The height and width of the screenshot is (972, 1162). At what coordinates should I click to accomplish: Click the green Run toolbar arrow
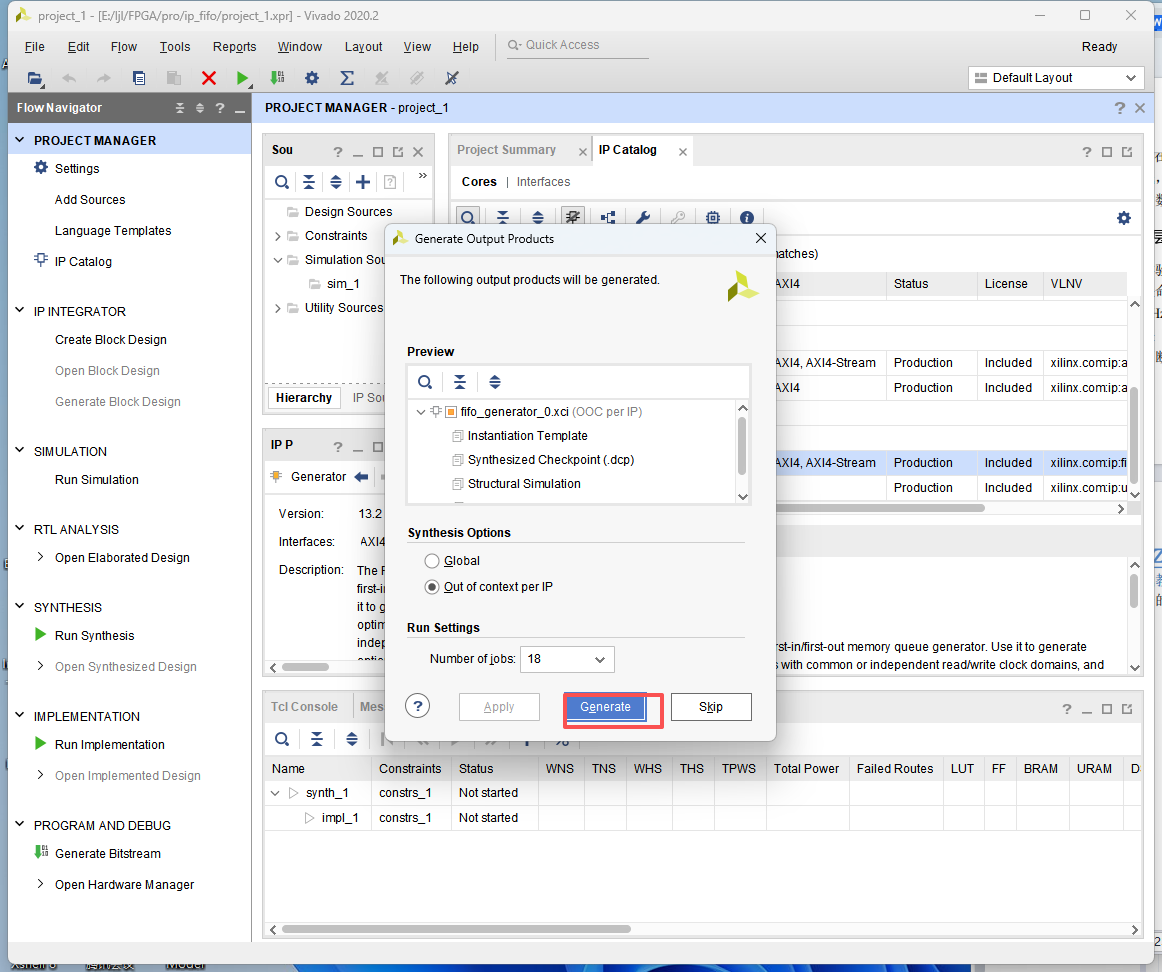click(242, 78)
